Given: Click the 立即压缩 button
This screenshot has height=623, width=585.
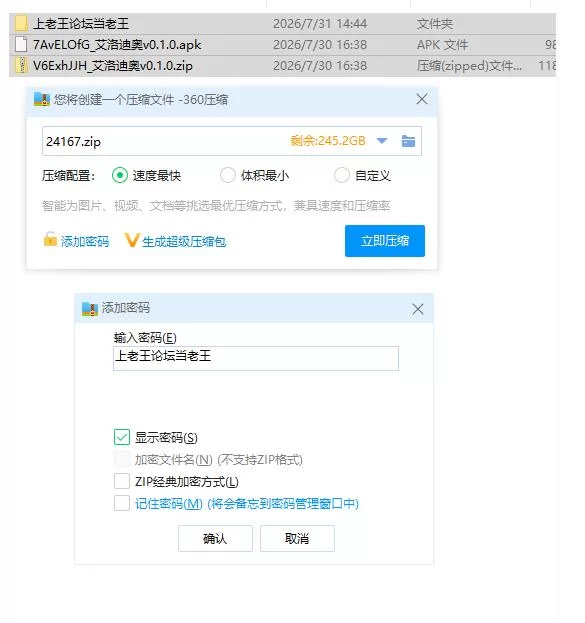Looking at the screenshot, I should [x=385, y=241].
